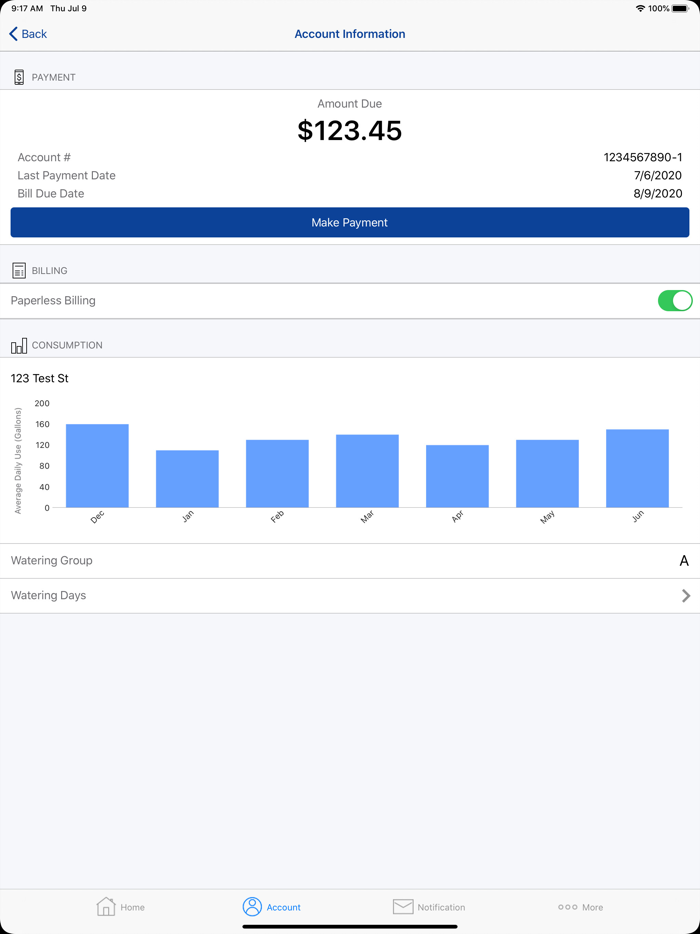The height and width of the screenshot is (934, 700).
Task: Select the Dec consumption bar
Action: click(97, 466)
